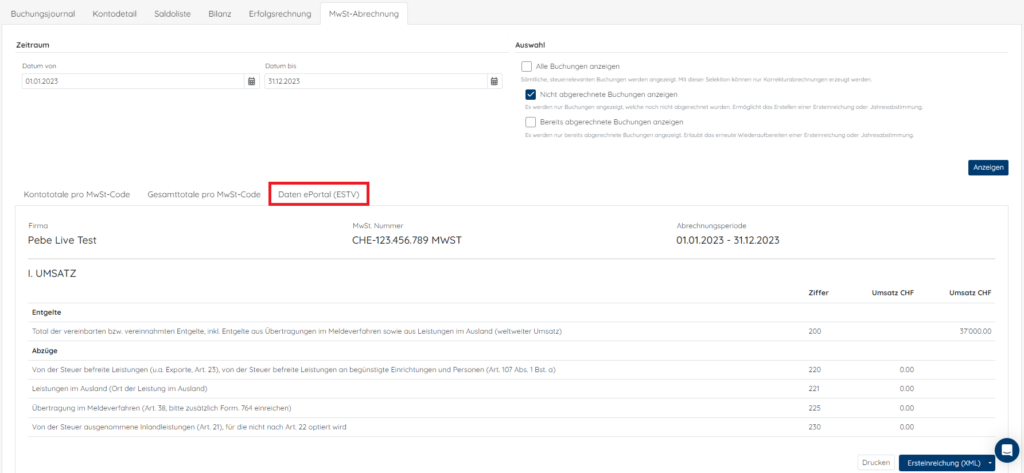Enable Alle Buchungen anzeigen checkbox
This screenshot has height=473, width=1024.
tap(527, 67)
